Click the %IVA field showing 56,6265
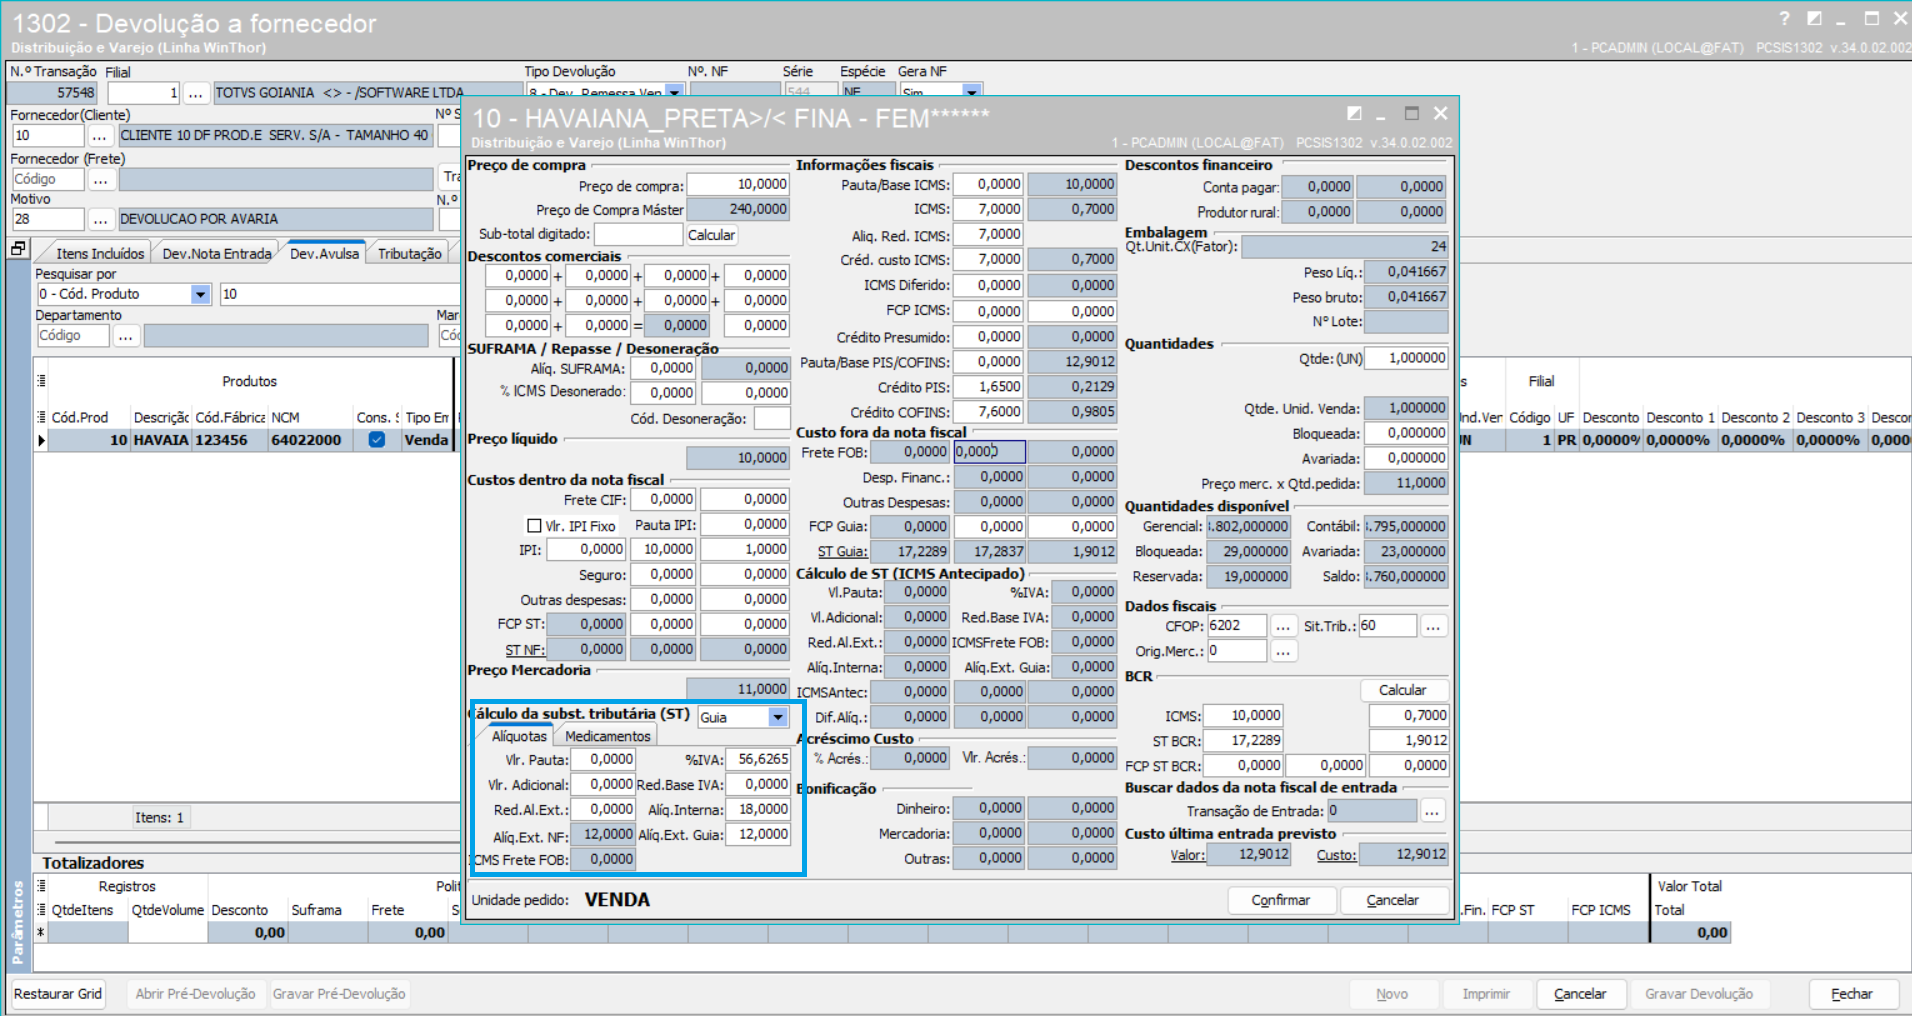Screen dimensions: 1912x1016 [x=758, y=759]
